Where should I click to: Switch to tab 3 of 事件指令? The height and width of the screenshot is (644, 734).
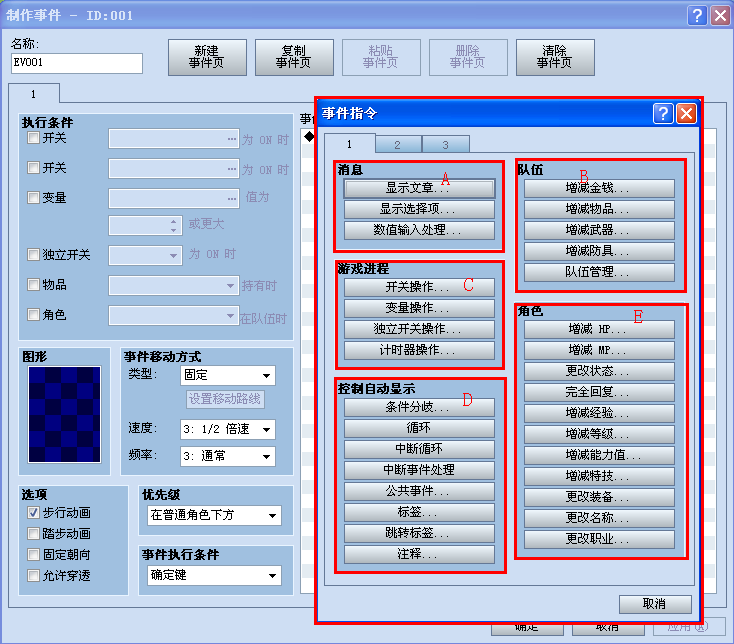click(x=446, y=145)
